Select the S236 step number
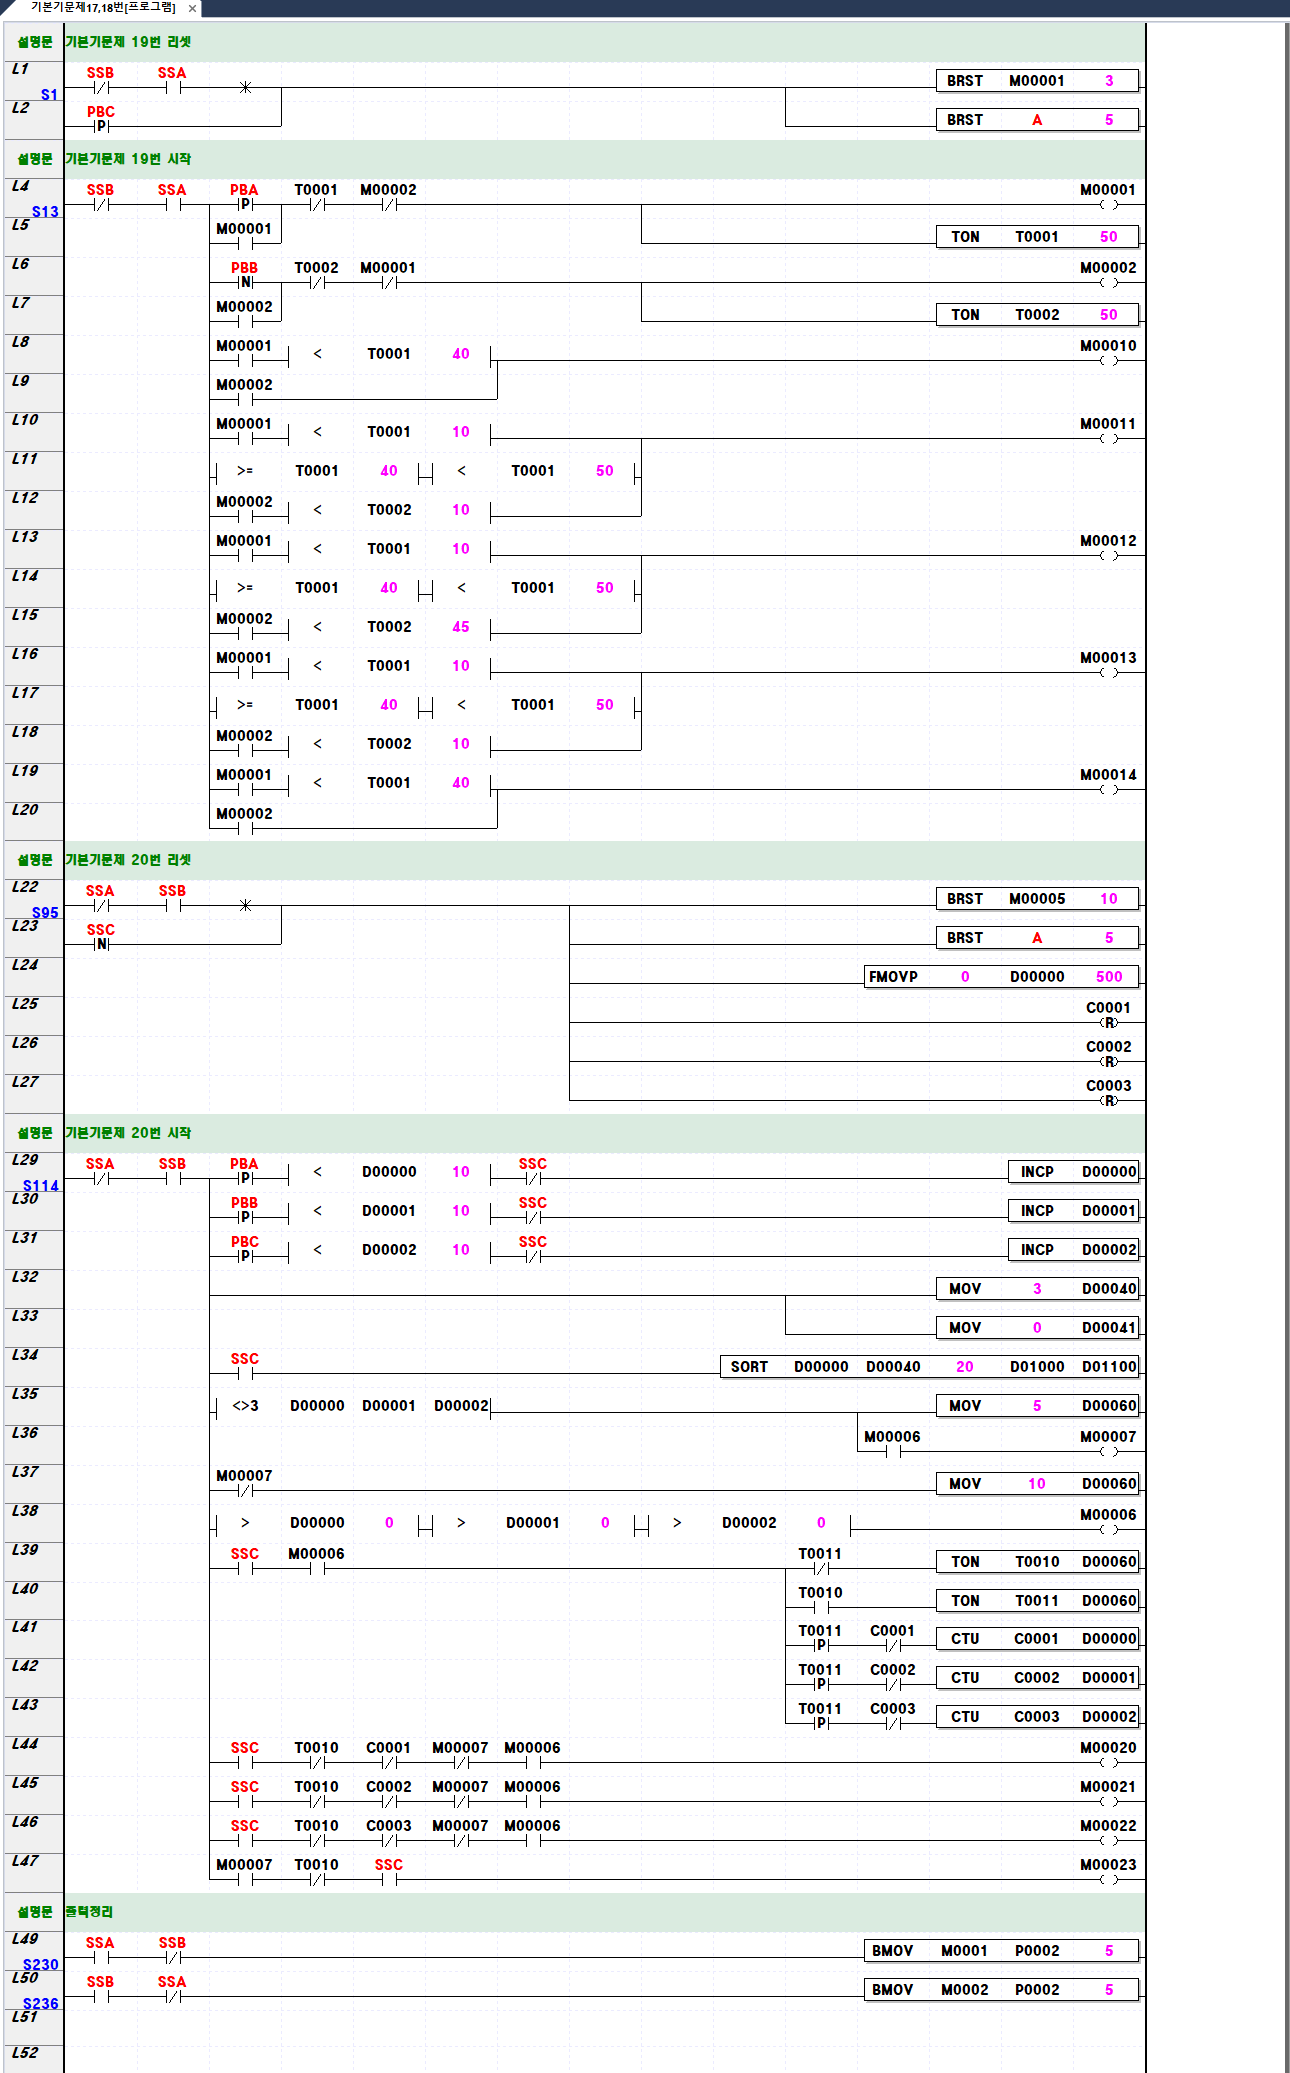Screen dimensions: 1290x2073 [x=41, y=2003]
